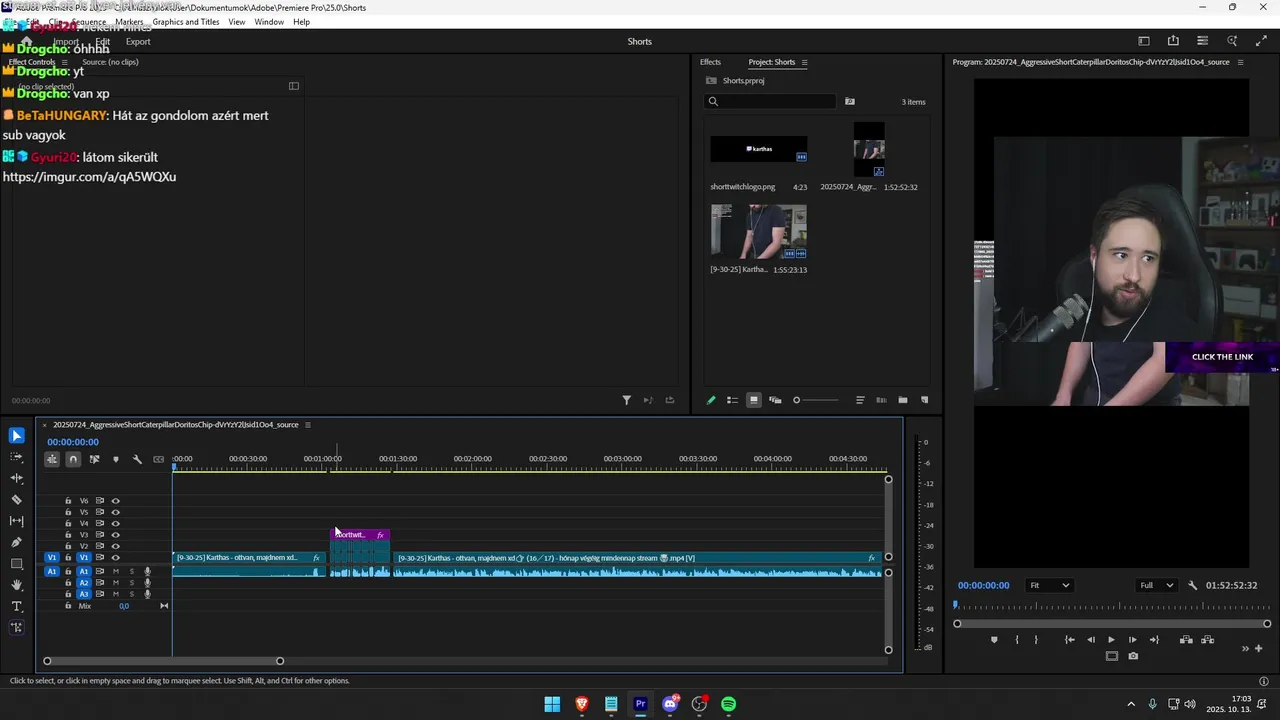Click the Project panel search field

771,101
